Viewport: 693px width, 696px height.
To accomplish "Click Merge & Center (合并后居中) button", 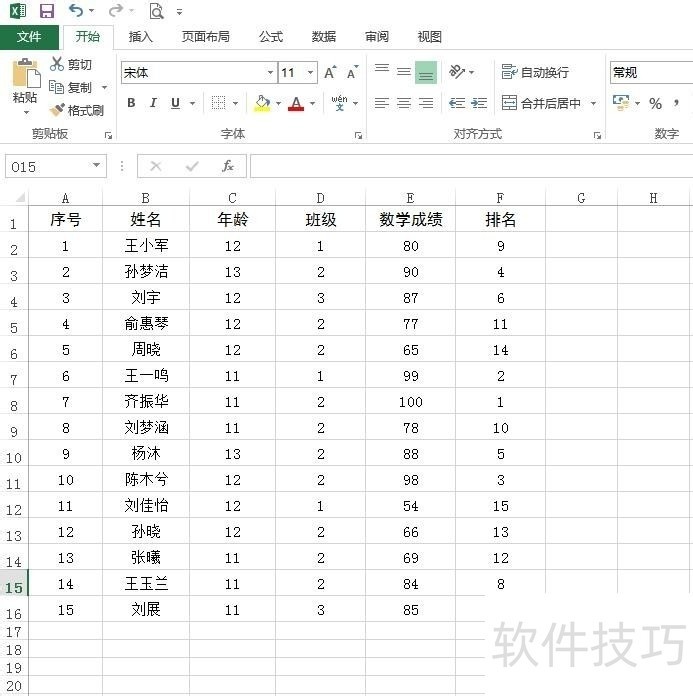I will click(x=541, y=103).
